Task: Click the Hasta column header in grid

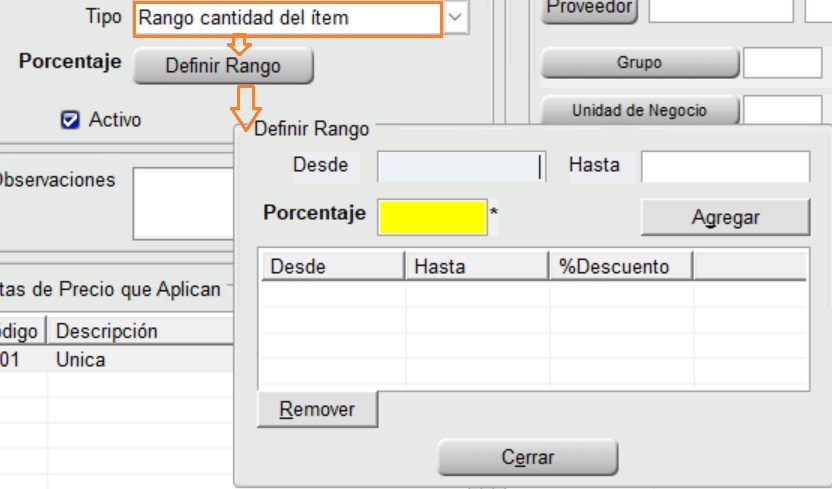Action: click(x=477, y=266)
